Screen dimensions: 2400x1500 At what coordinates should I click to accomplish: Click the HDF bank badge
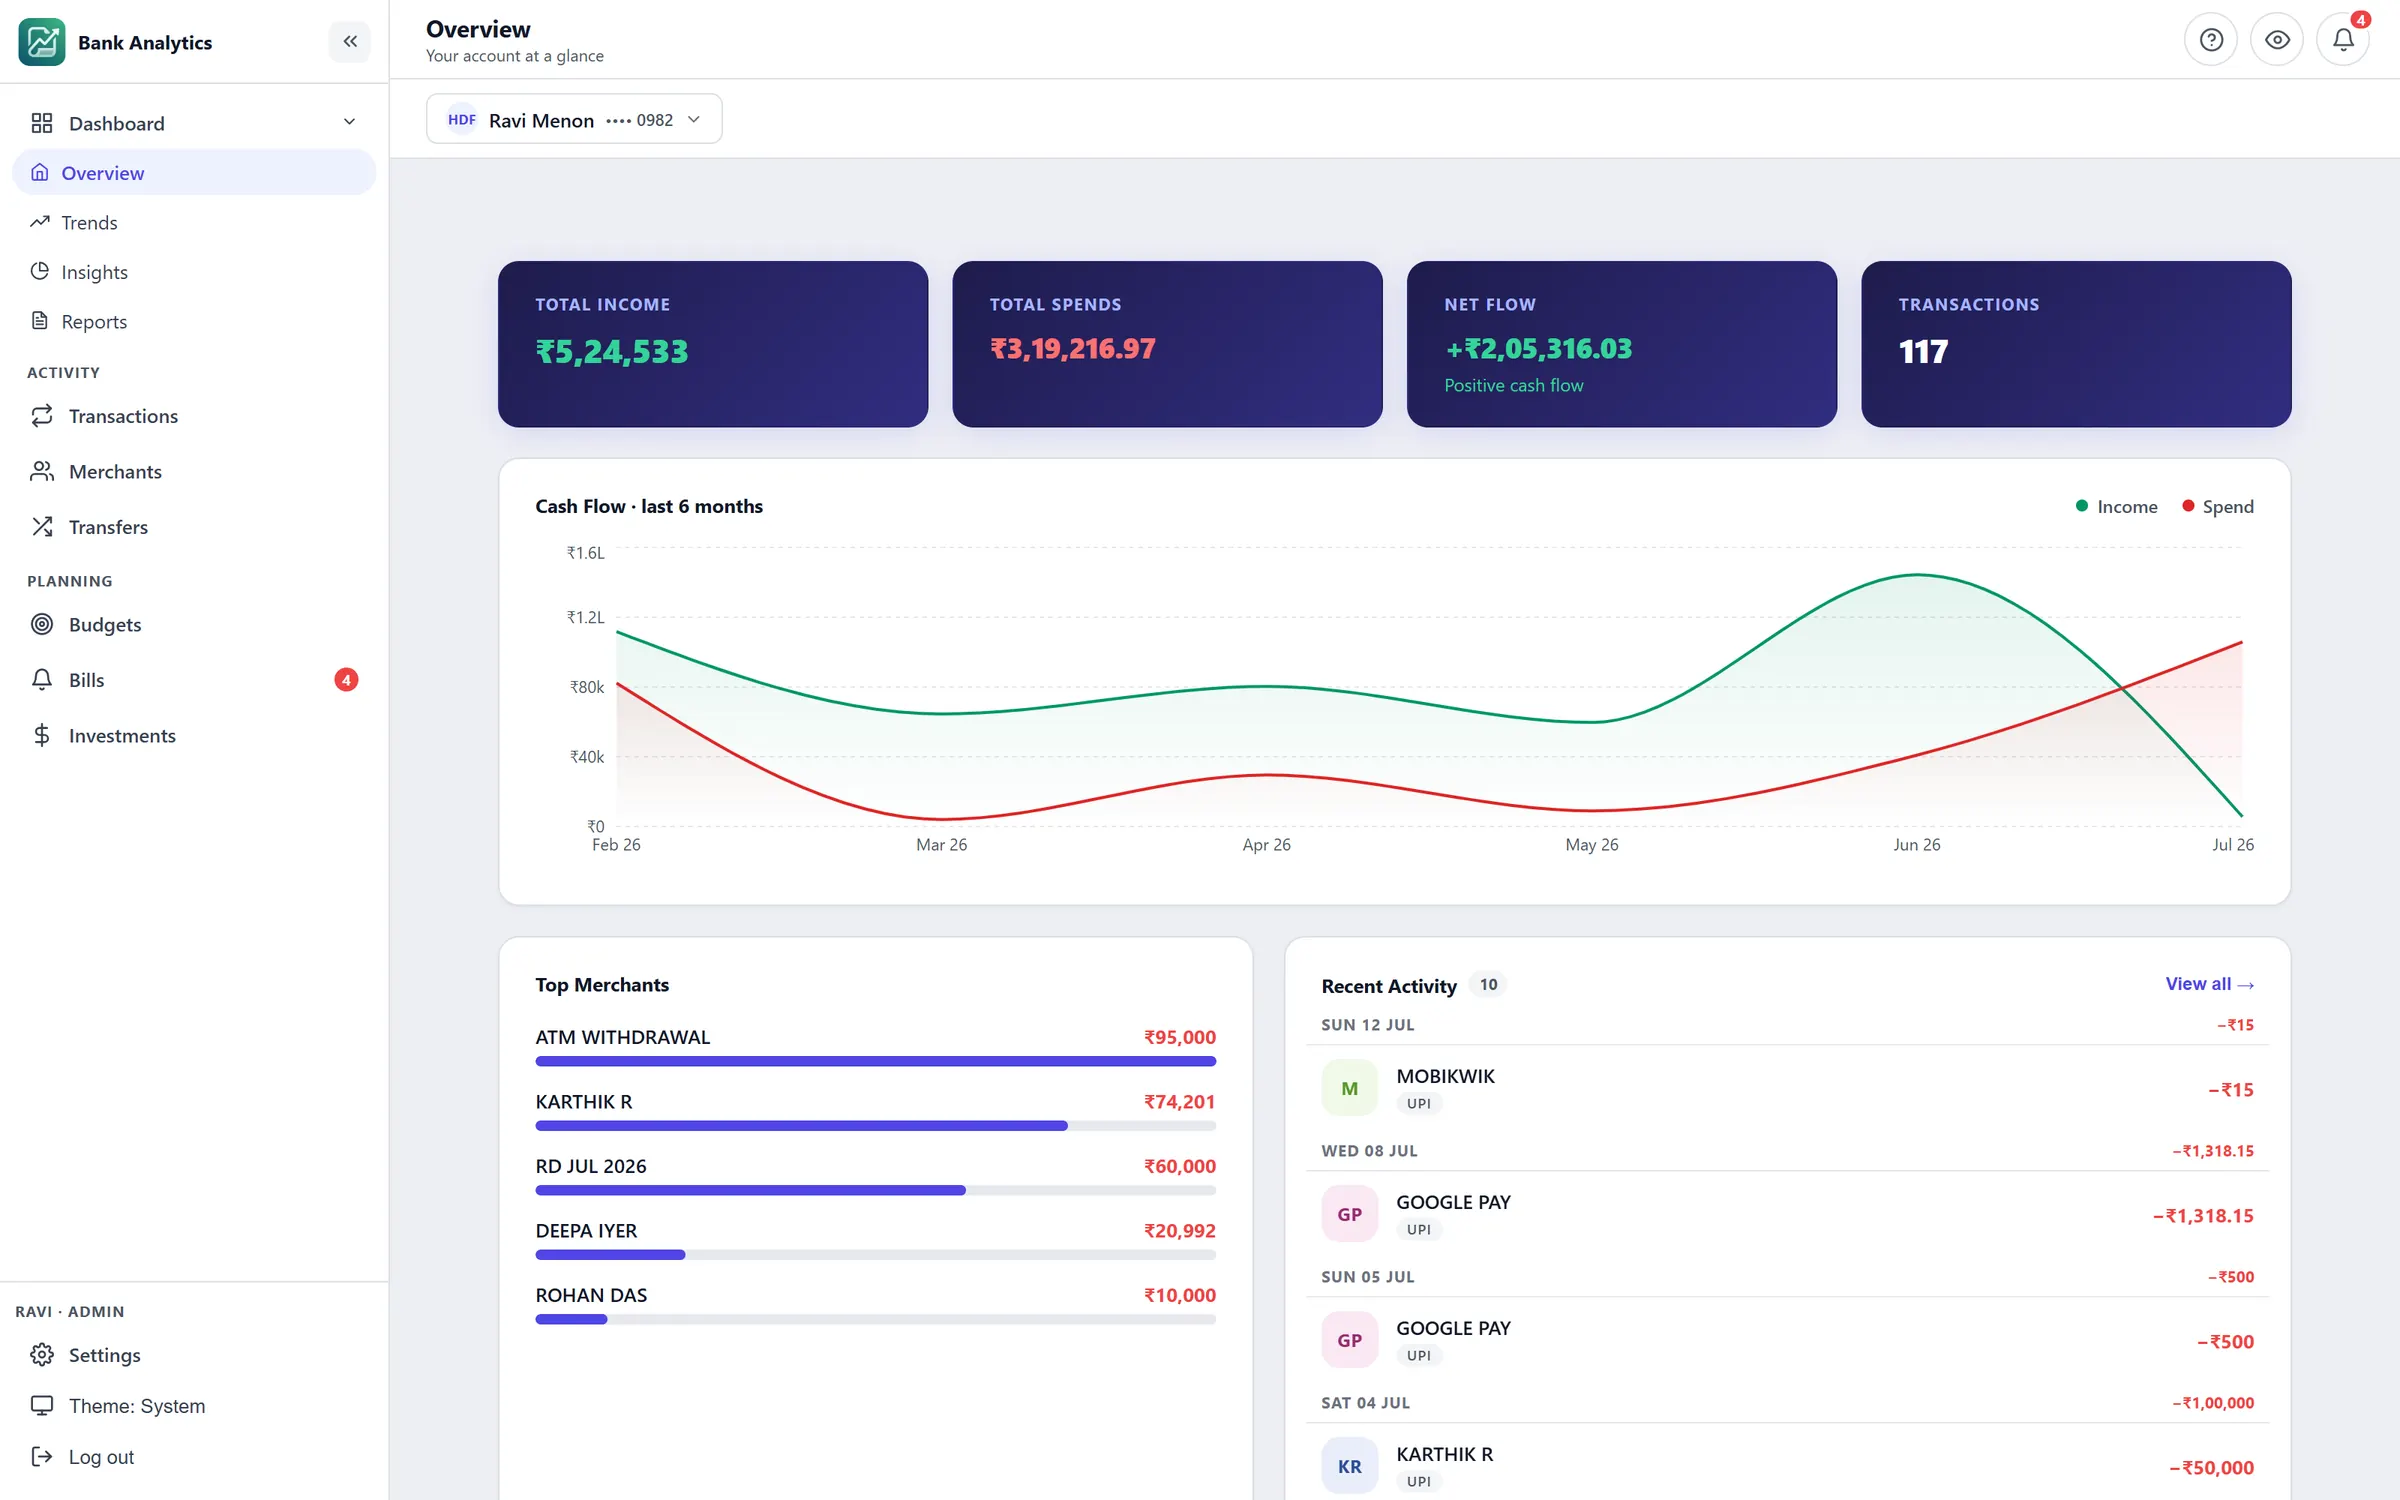[x=462, y=120]
